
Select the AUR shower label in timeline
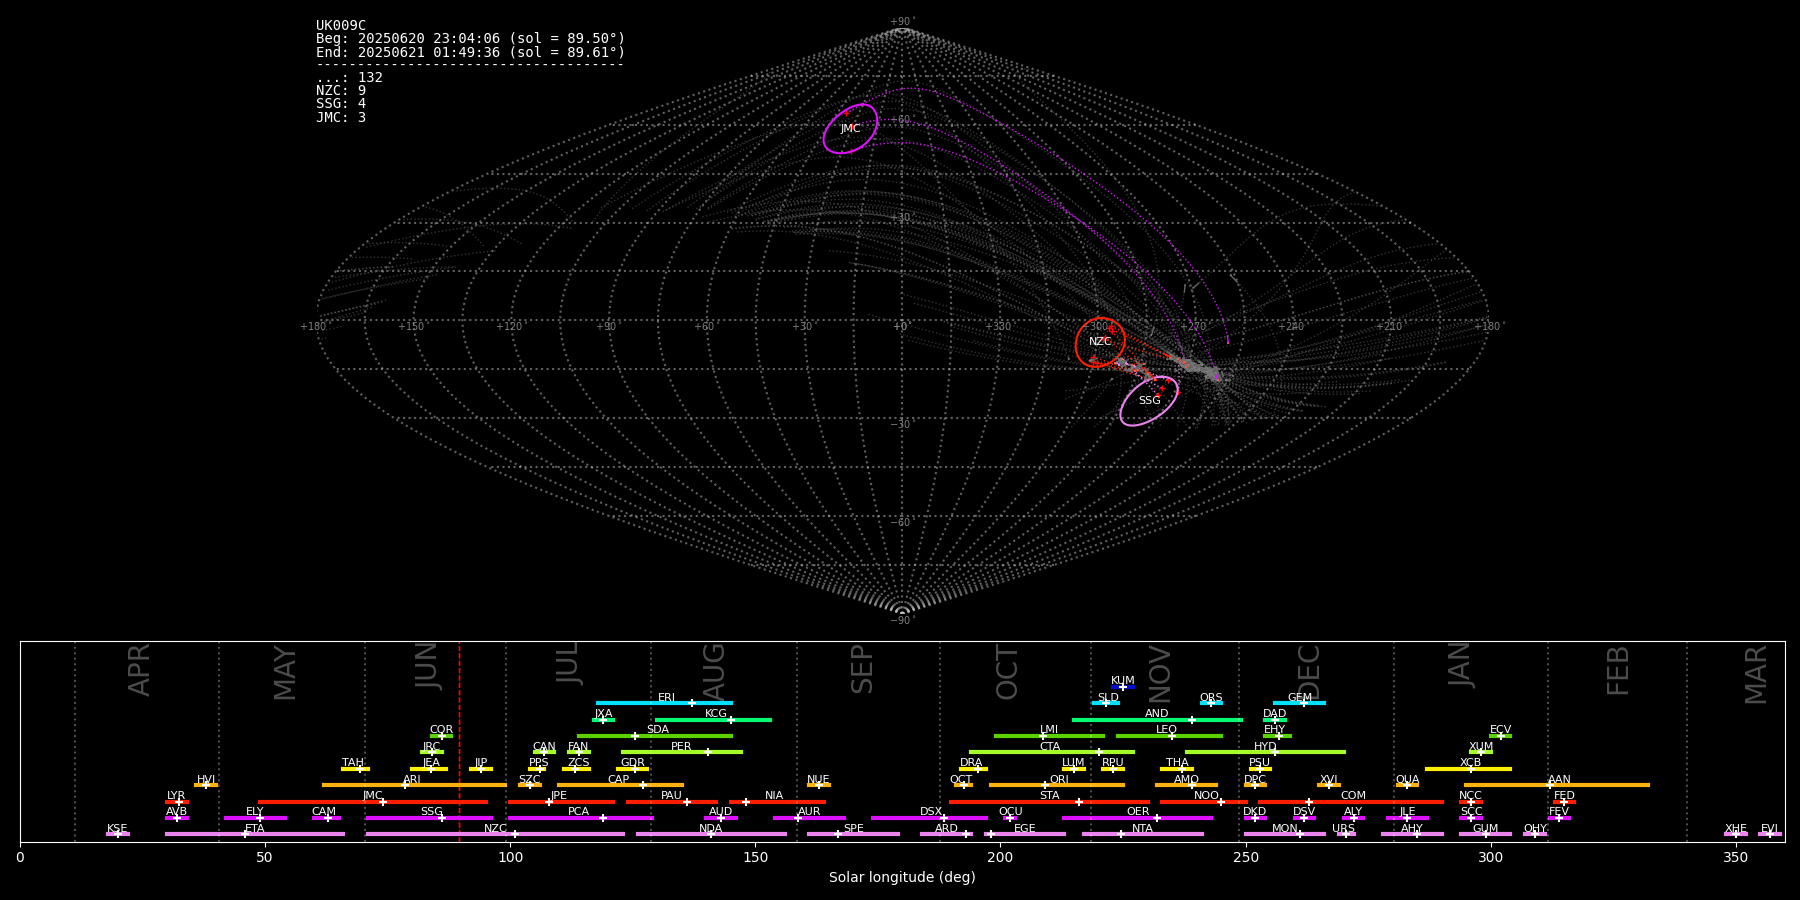click(x=809, y=812)
